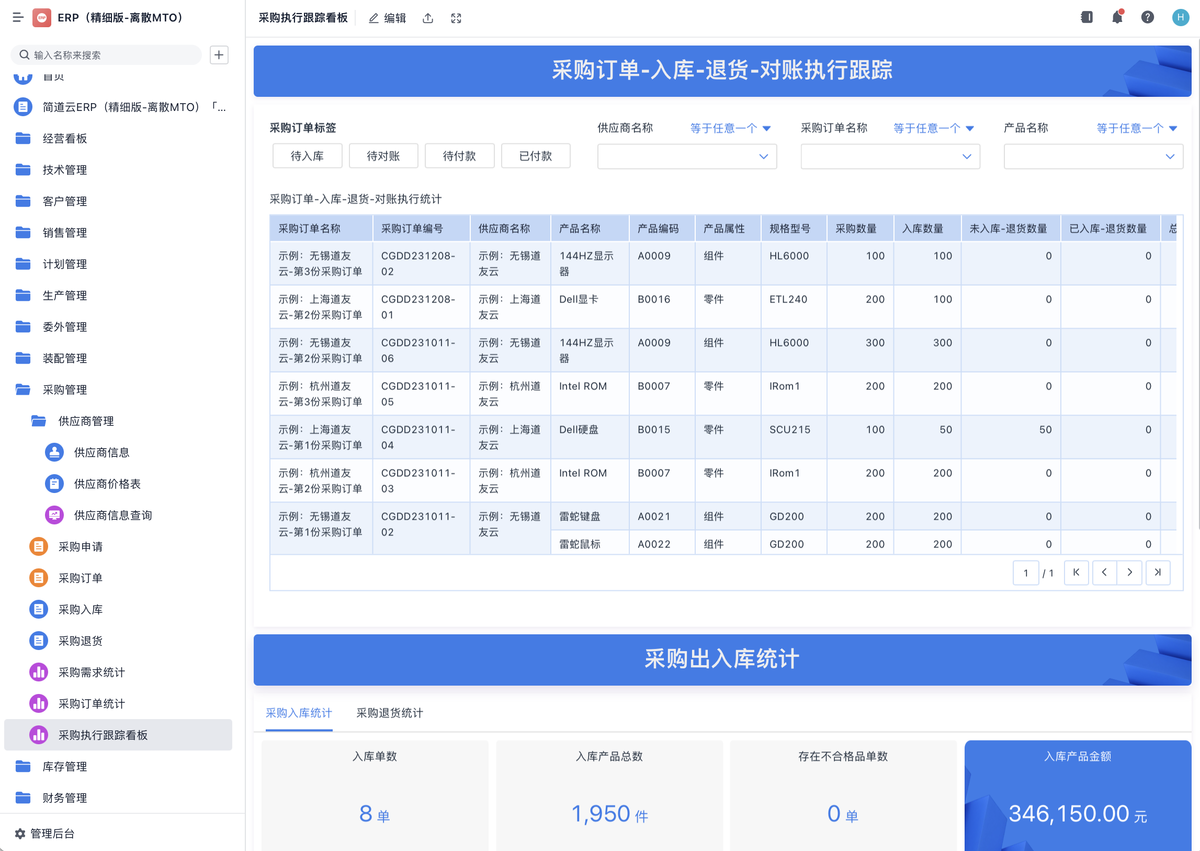Open the 供应商名称 dropdown box
This screenshot has width=1200, height=851.
686,156
